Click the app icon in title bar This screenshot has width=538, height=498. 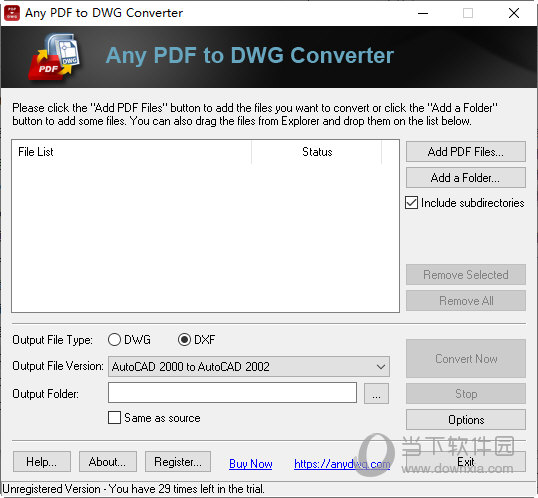coord(12,13)
